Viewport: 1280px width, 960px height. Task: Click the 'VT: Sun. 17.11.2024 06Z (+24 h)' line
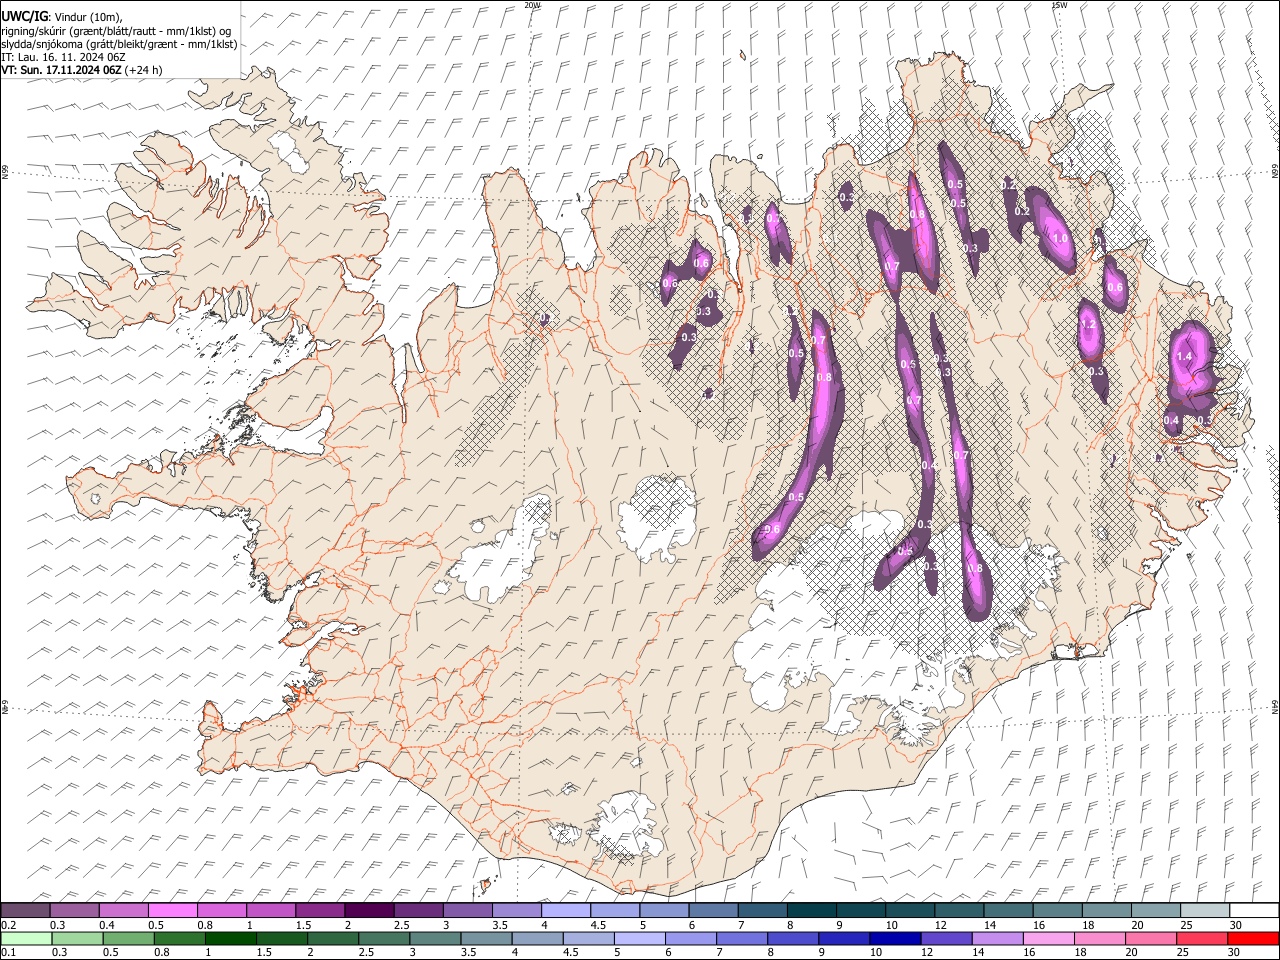click(x=82, y=70)
